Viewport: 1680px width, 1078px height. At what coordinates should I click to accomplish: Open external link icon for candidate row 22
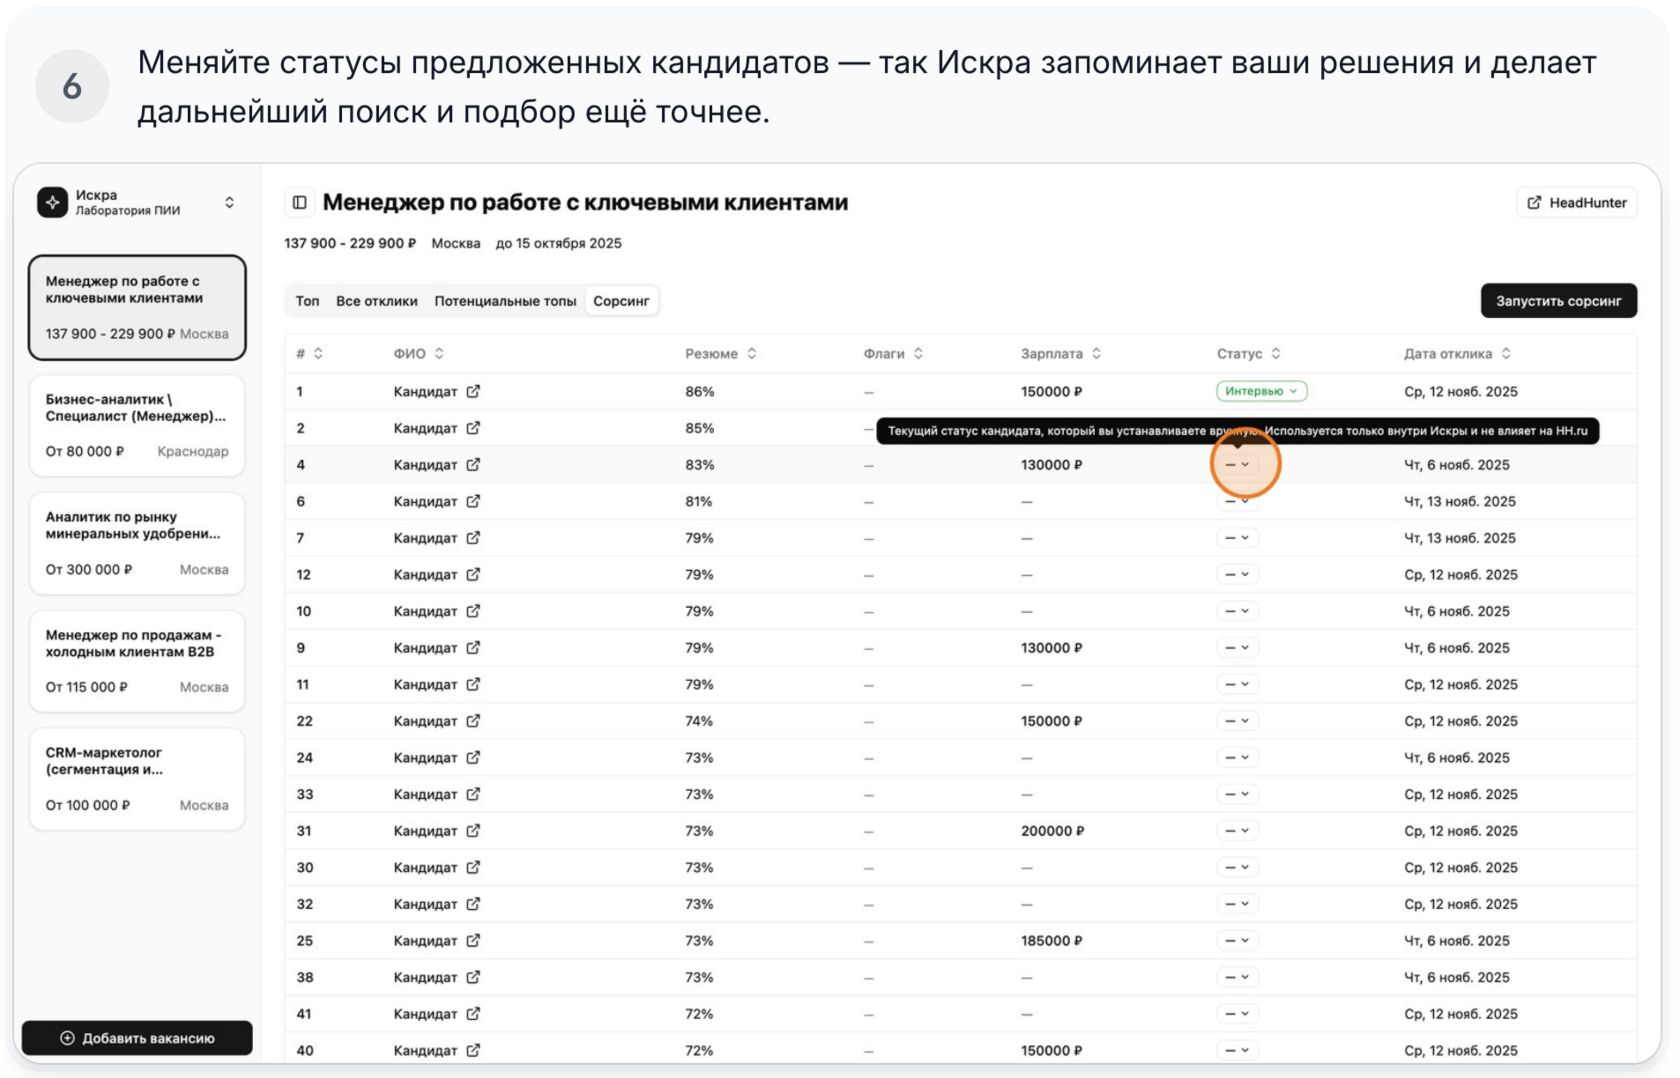(473, 721)
